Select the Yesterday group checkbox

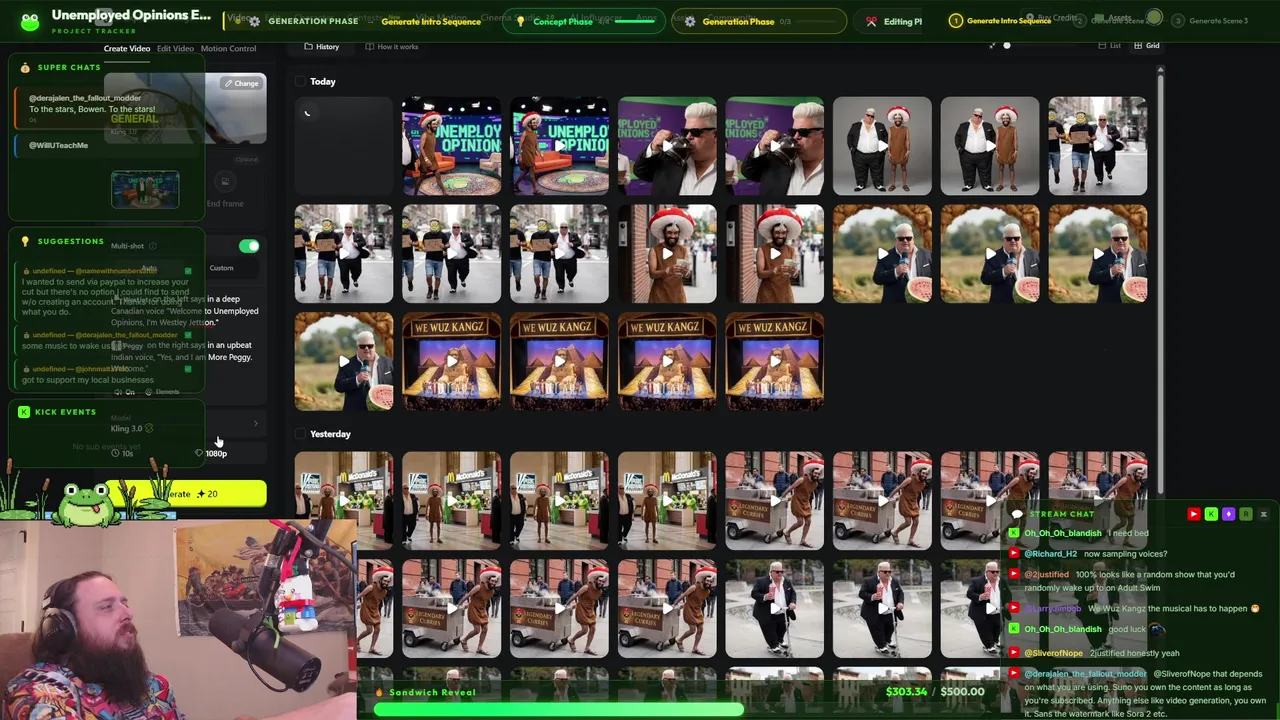point(300,434)
